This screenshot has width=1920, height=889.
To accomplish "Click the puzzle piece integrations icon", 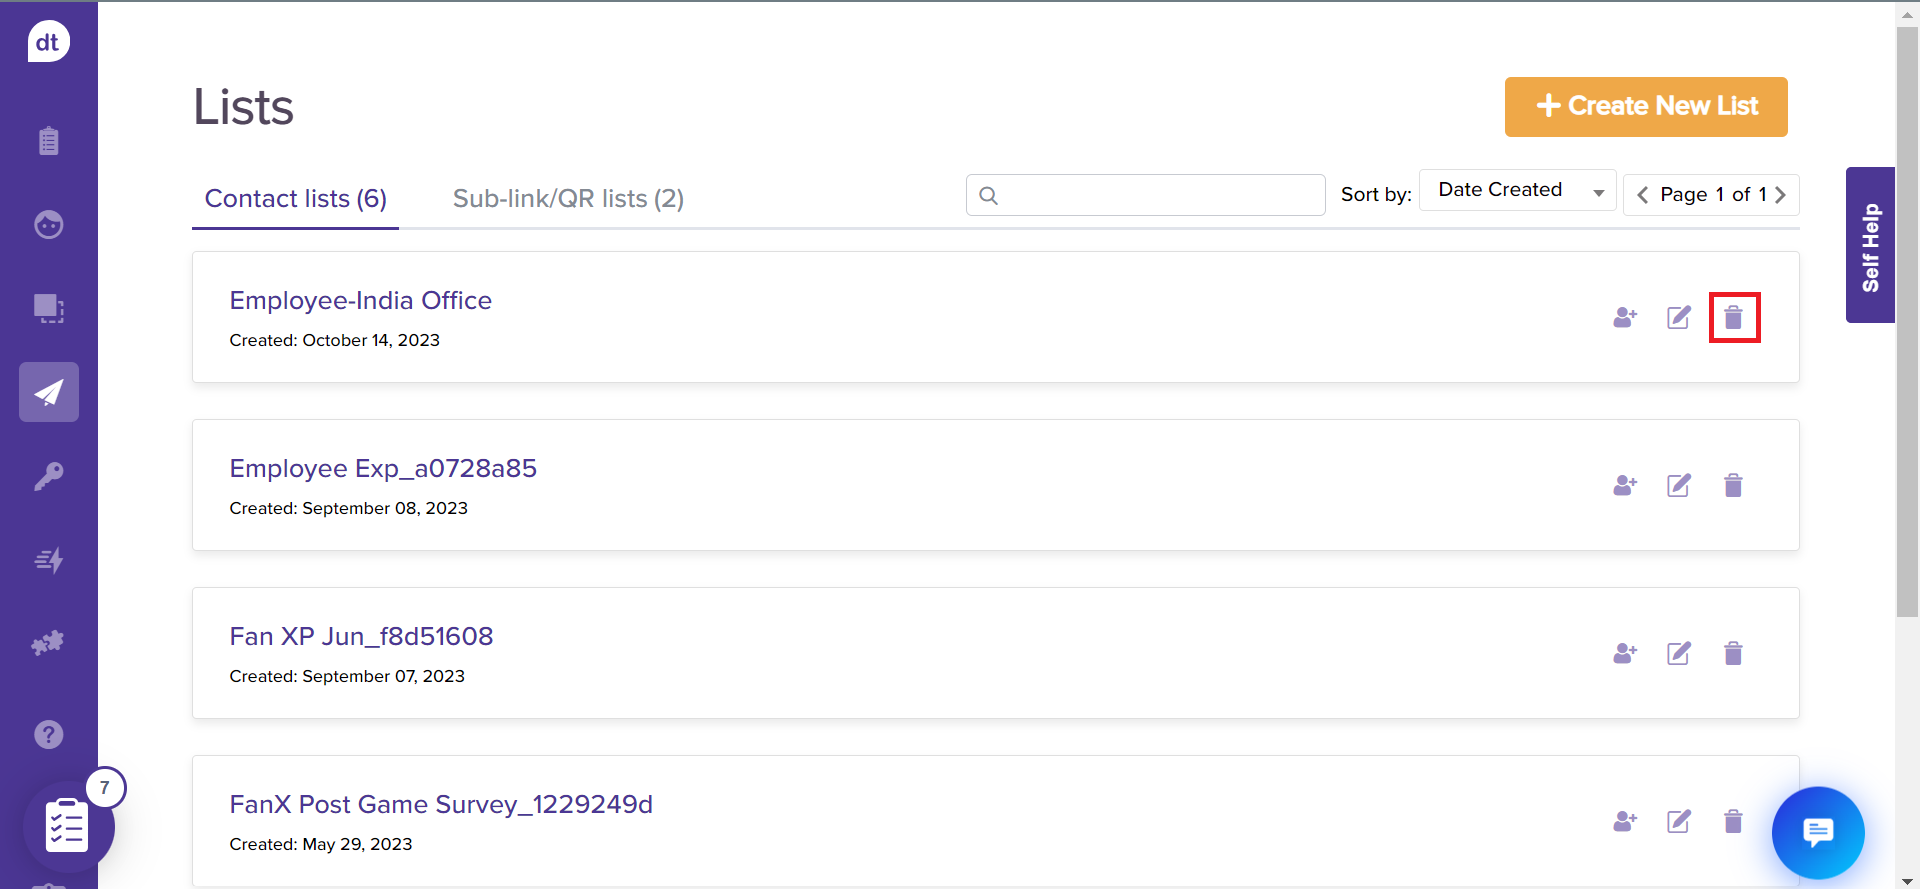I will point(48,643).
